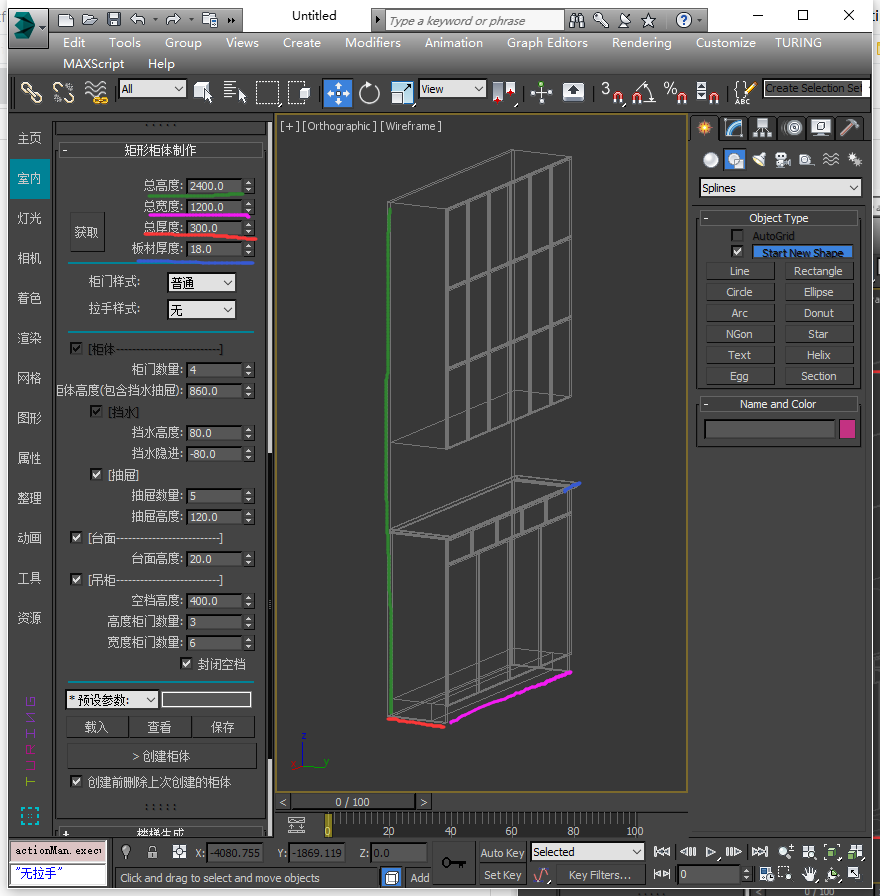
Task: Open the Hierarchy panel tab
Action: (762, 128)
